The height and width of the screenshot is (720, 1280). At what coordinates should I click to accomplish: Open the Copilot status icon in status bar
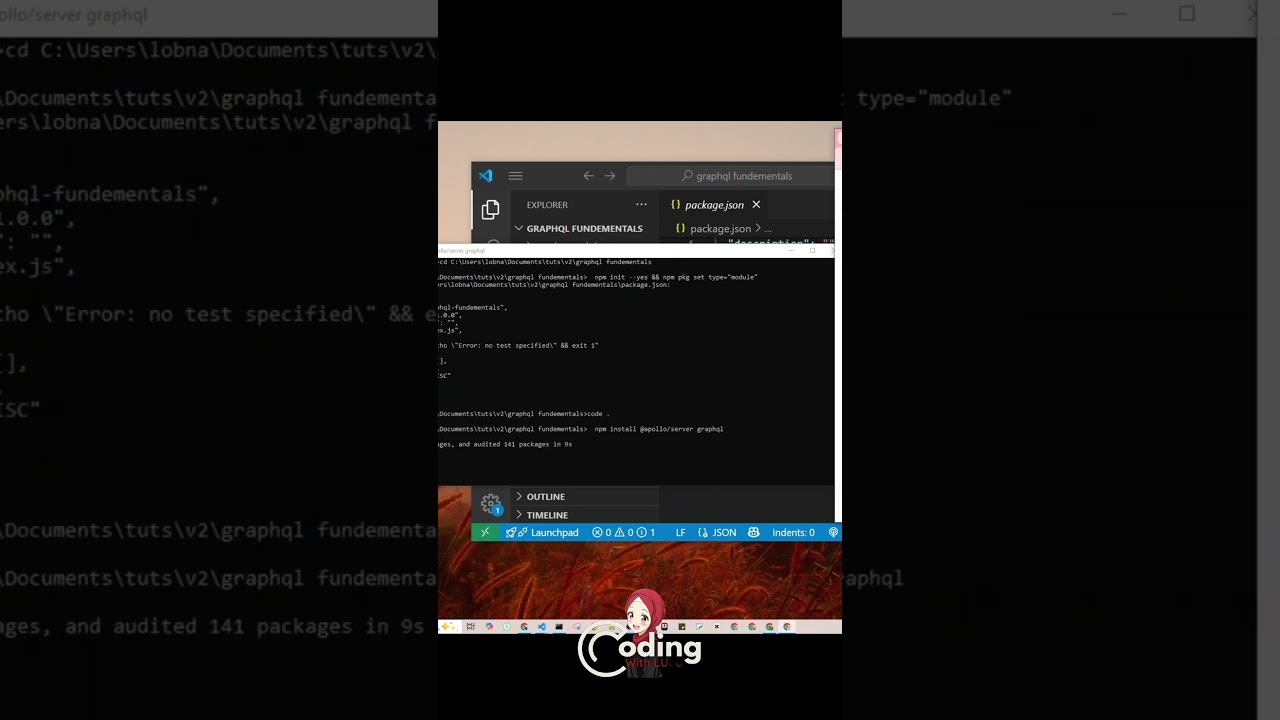click(753, 533)
